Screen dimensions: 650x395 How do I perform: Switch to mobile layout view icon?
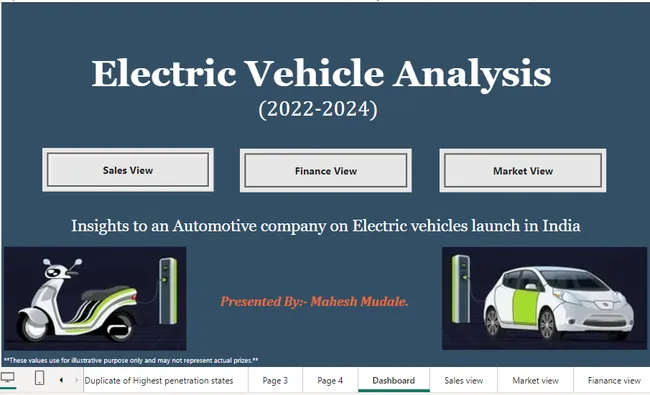[x=39, y=378]
